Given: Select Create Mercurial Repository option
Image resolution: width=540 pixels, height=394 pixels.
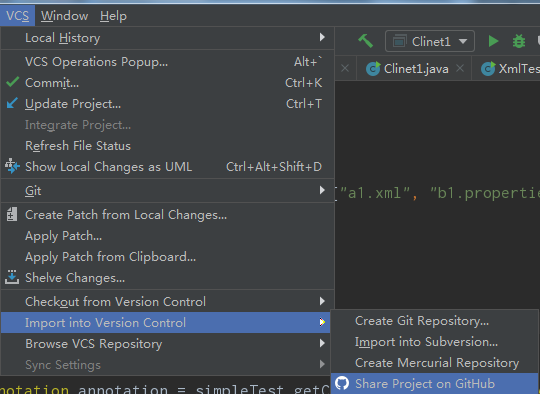Looking at the screenshot, I should point(434,363).
